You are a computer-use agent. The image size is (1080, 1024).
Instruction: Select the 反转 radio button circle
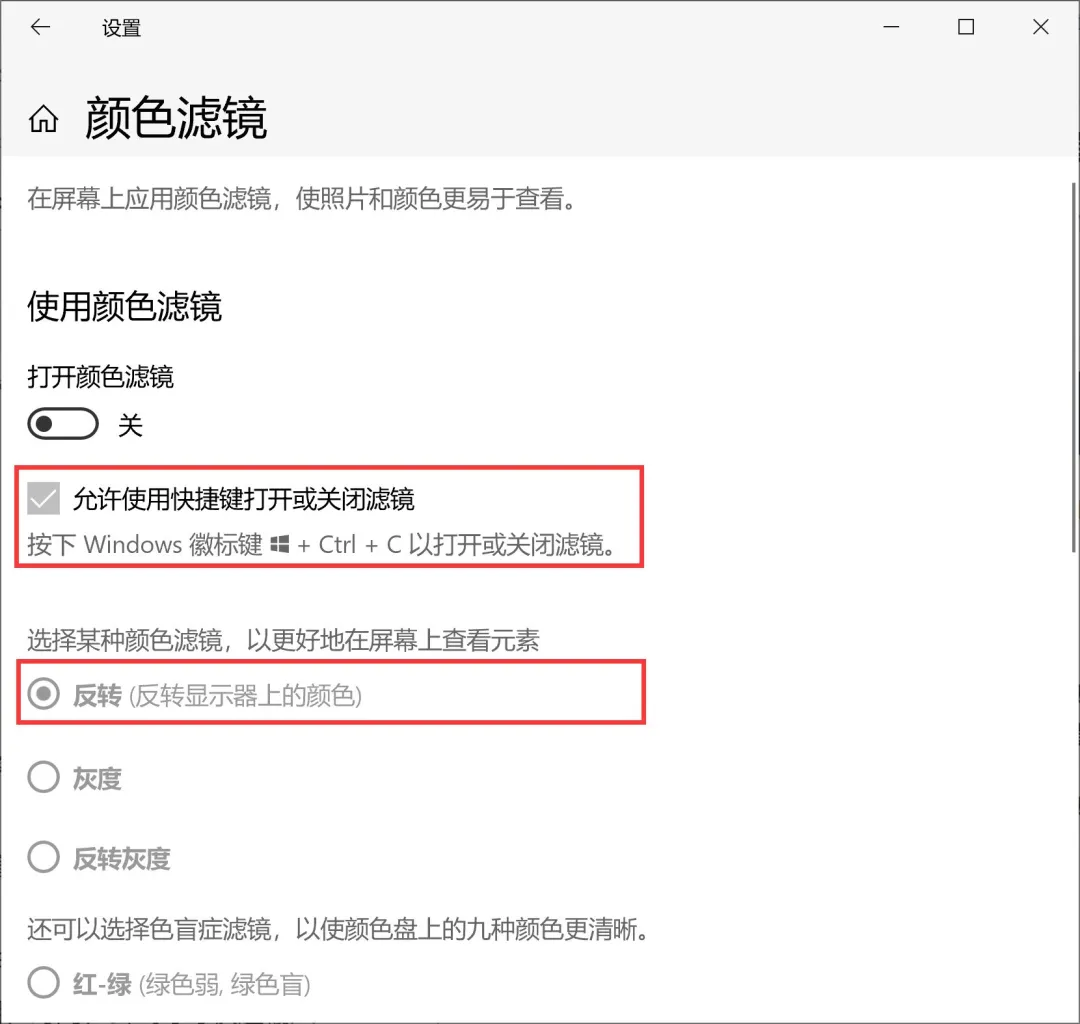coord(43,695)
